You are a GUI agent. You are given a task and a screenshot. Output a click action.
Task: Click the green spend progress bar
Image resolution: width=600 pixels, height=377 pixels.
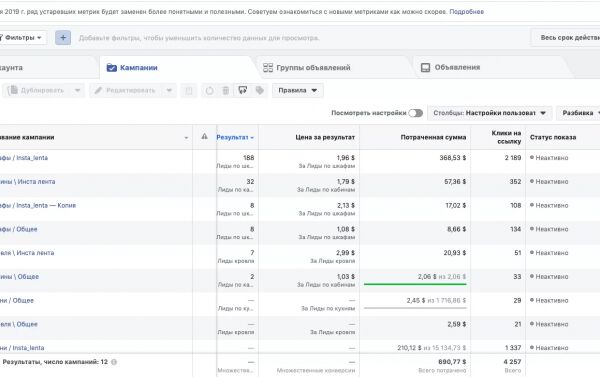tap(415, 284)
